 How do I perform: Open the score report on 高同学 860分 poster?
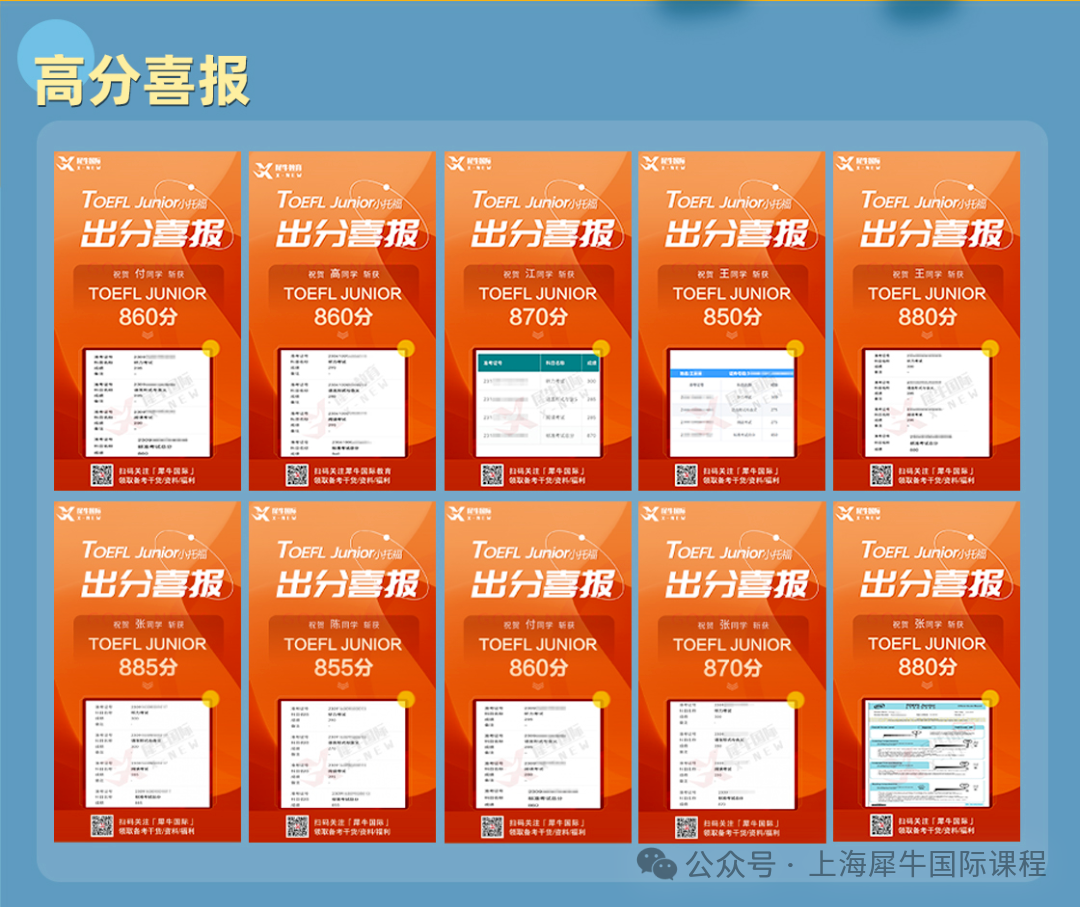[342, 403]
